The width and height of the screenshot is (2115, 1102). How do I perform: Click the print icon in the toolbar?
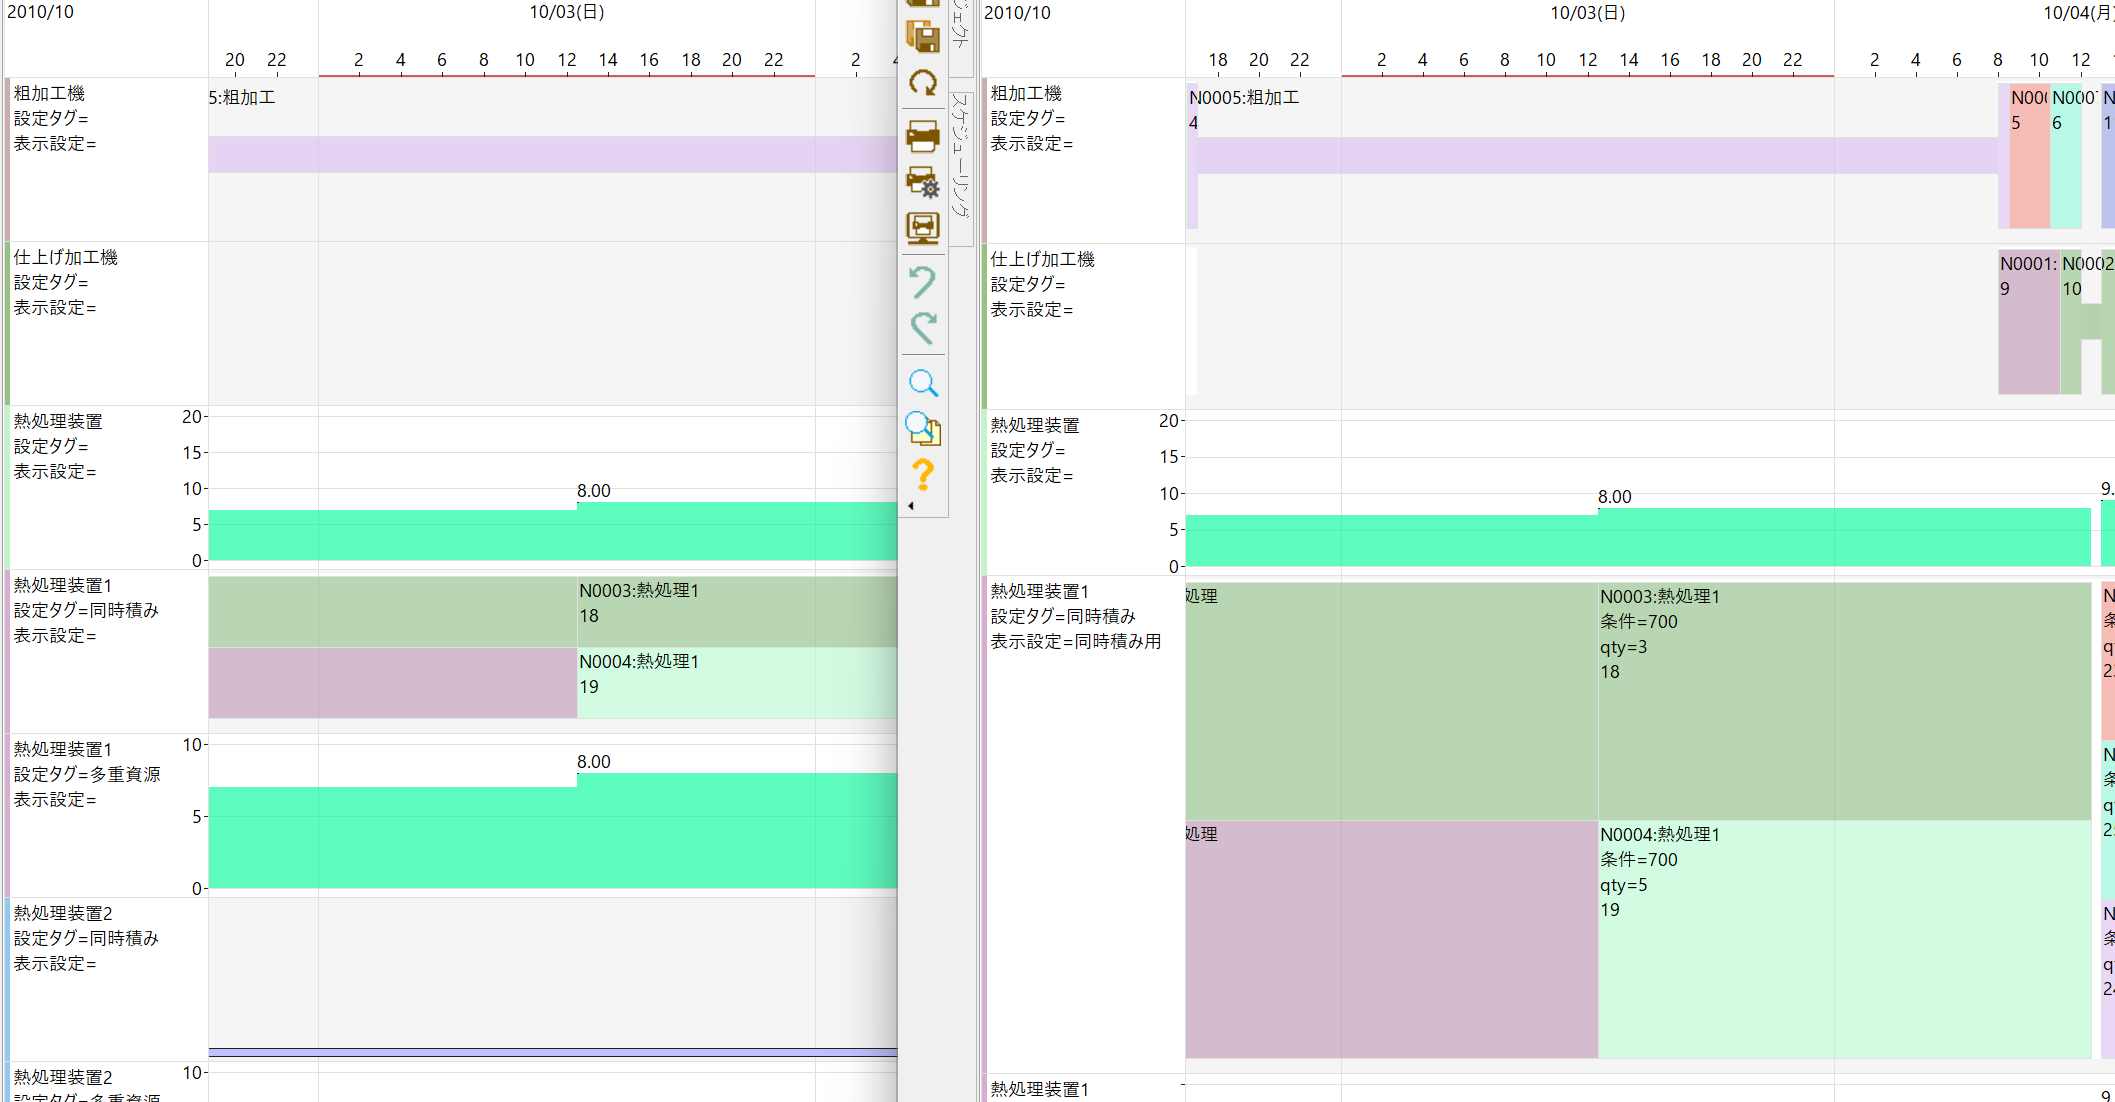point(922,136)
